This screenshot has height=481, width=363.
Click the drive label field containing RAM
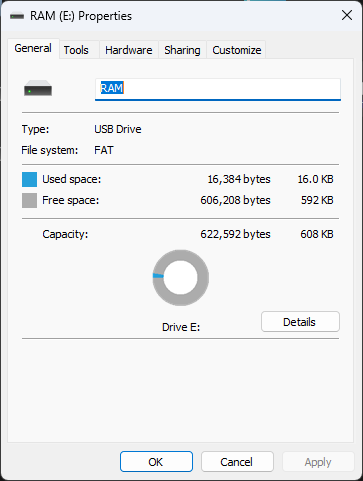[x=218, y=89]
